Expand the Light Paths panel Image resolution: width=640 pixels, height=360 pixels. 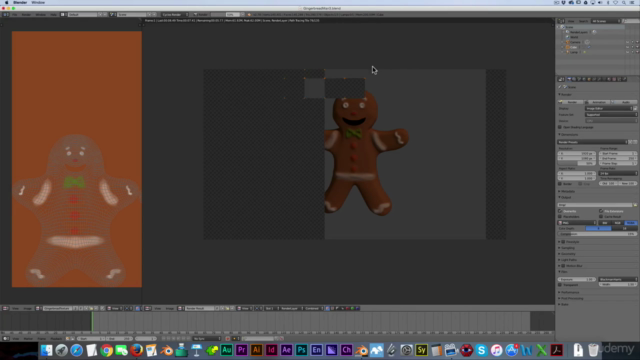point(569,260)
